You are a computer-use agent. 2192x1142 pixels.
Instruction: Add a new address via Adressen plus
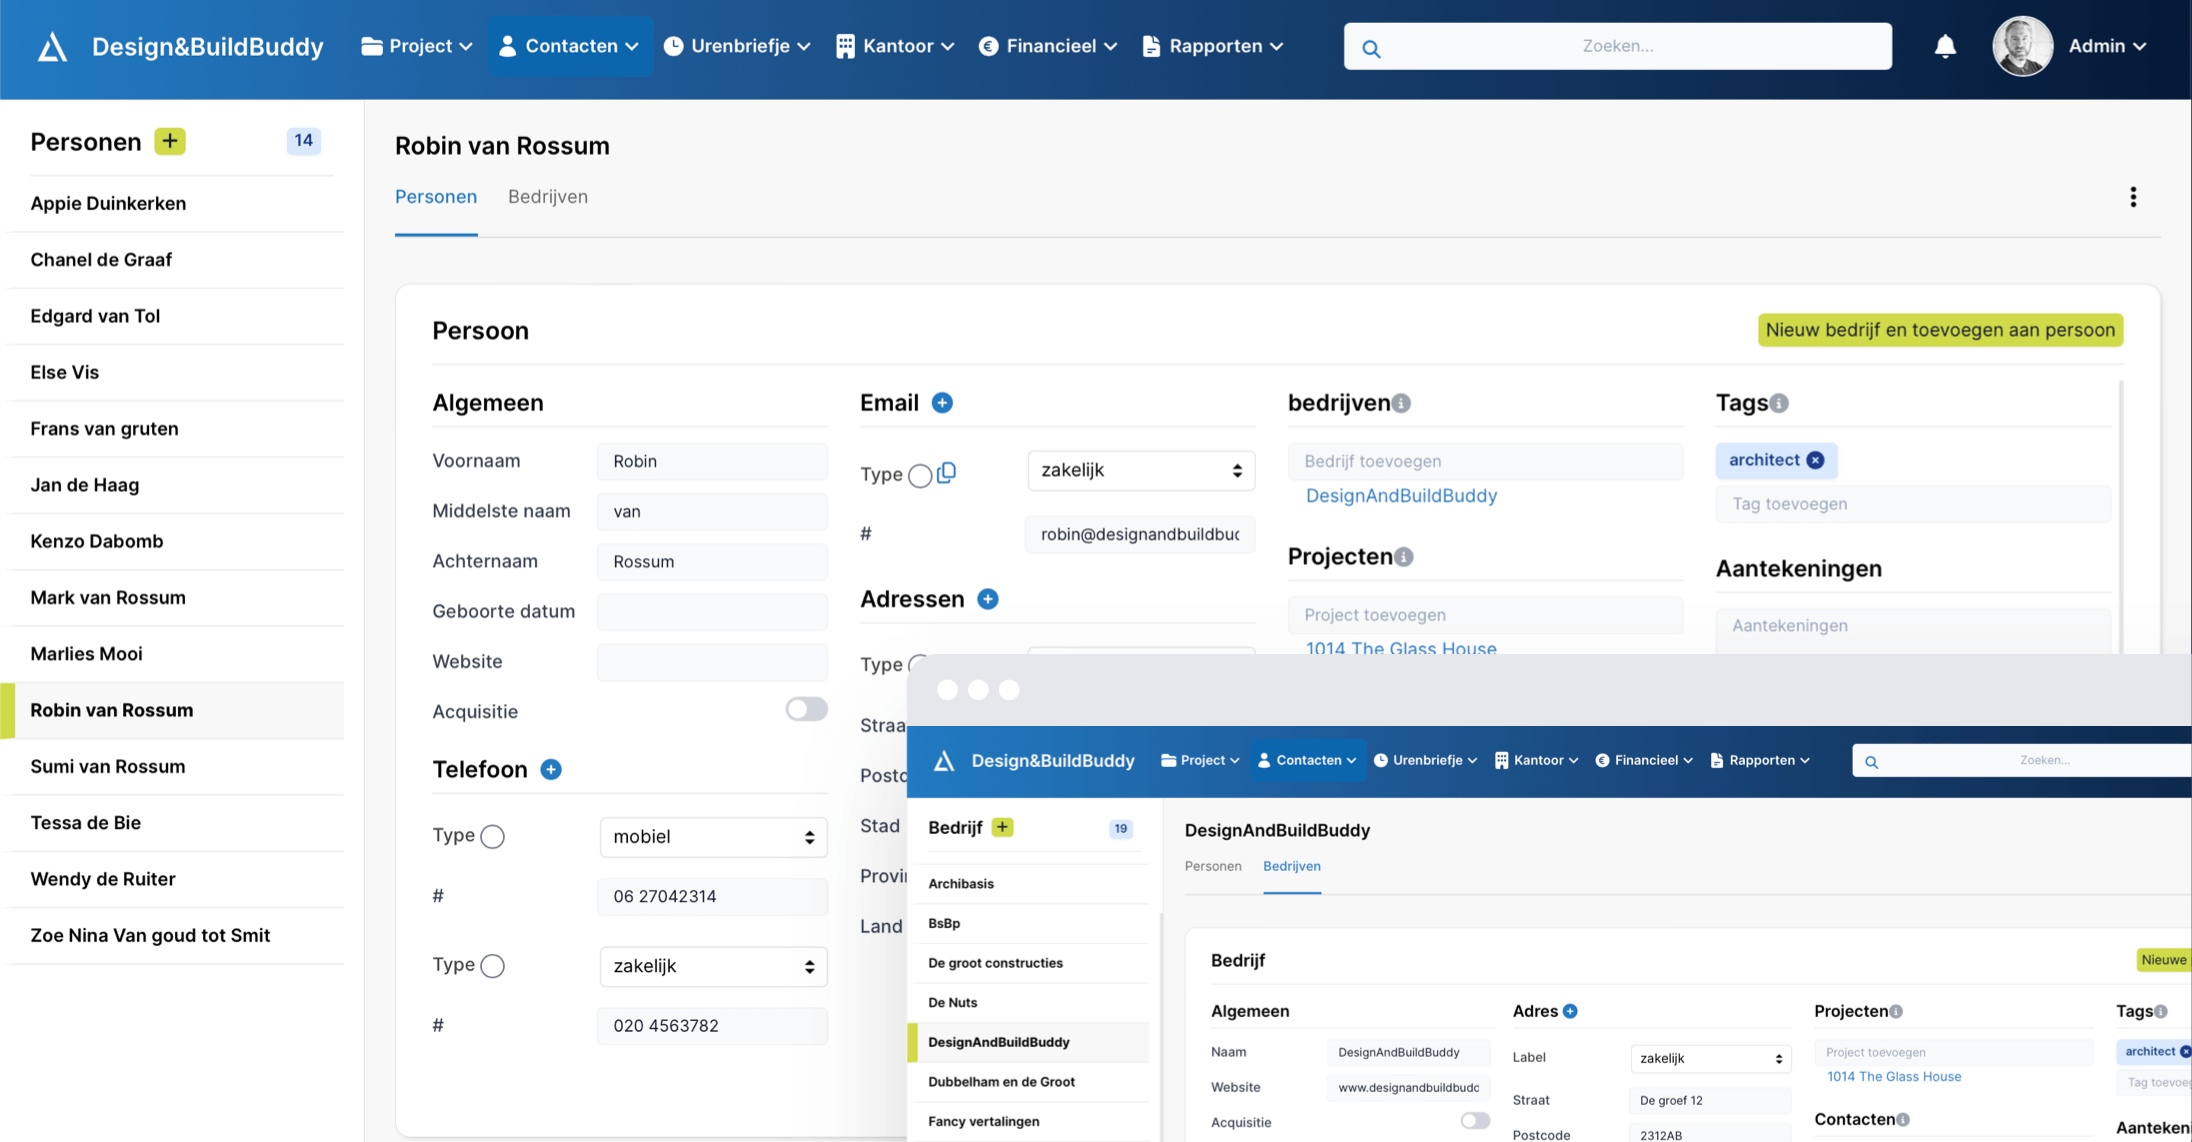point(988,599)
